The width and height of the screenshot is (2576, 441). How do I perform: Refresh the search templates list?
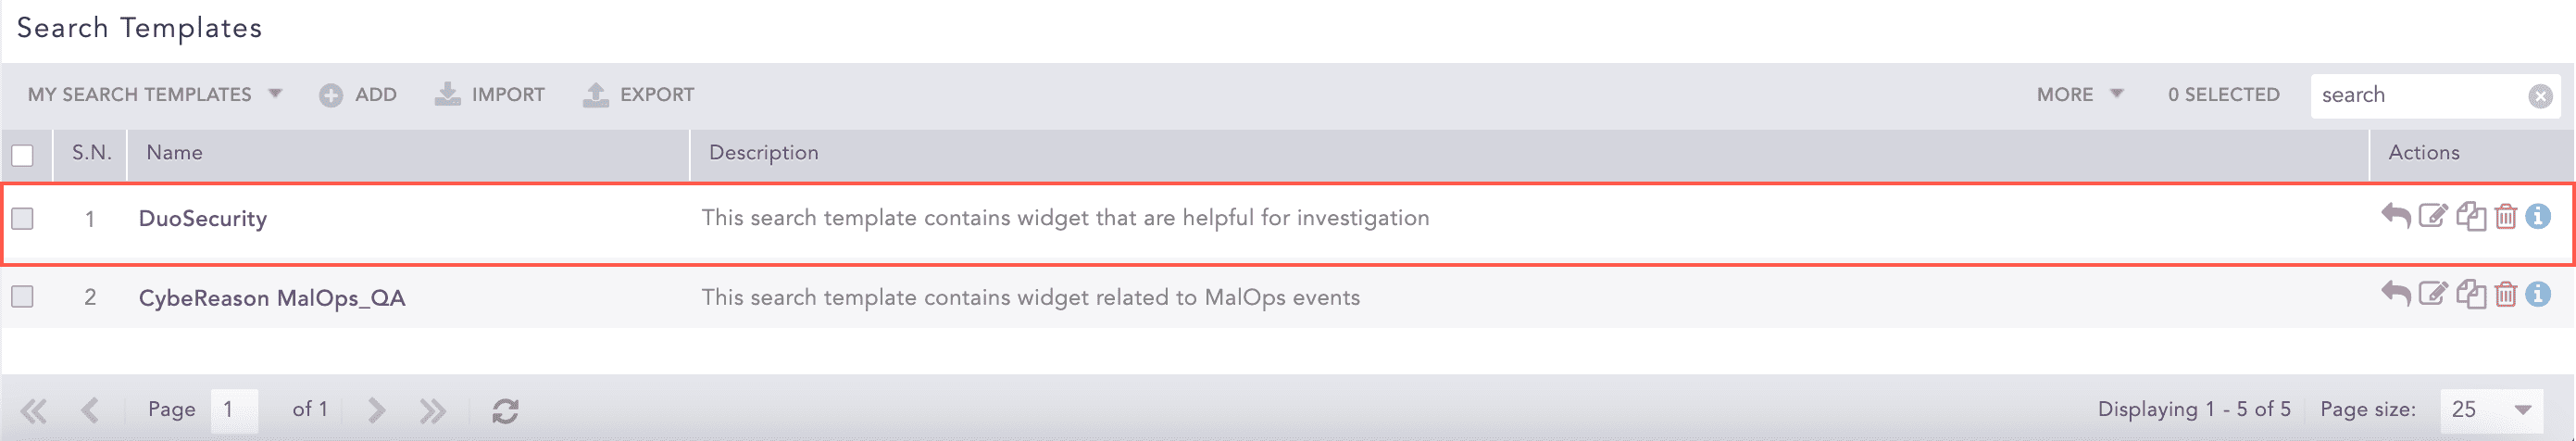(505, 410)
